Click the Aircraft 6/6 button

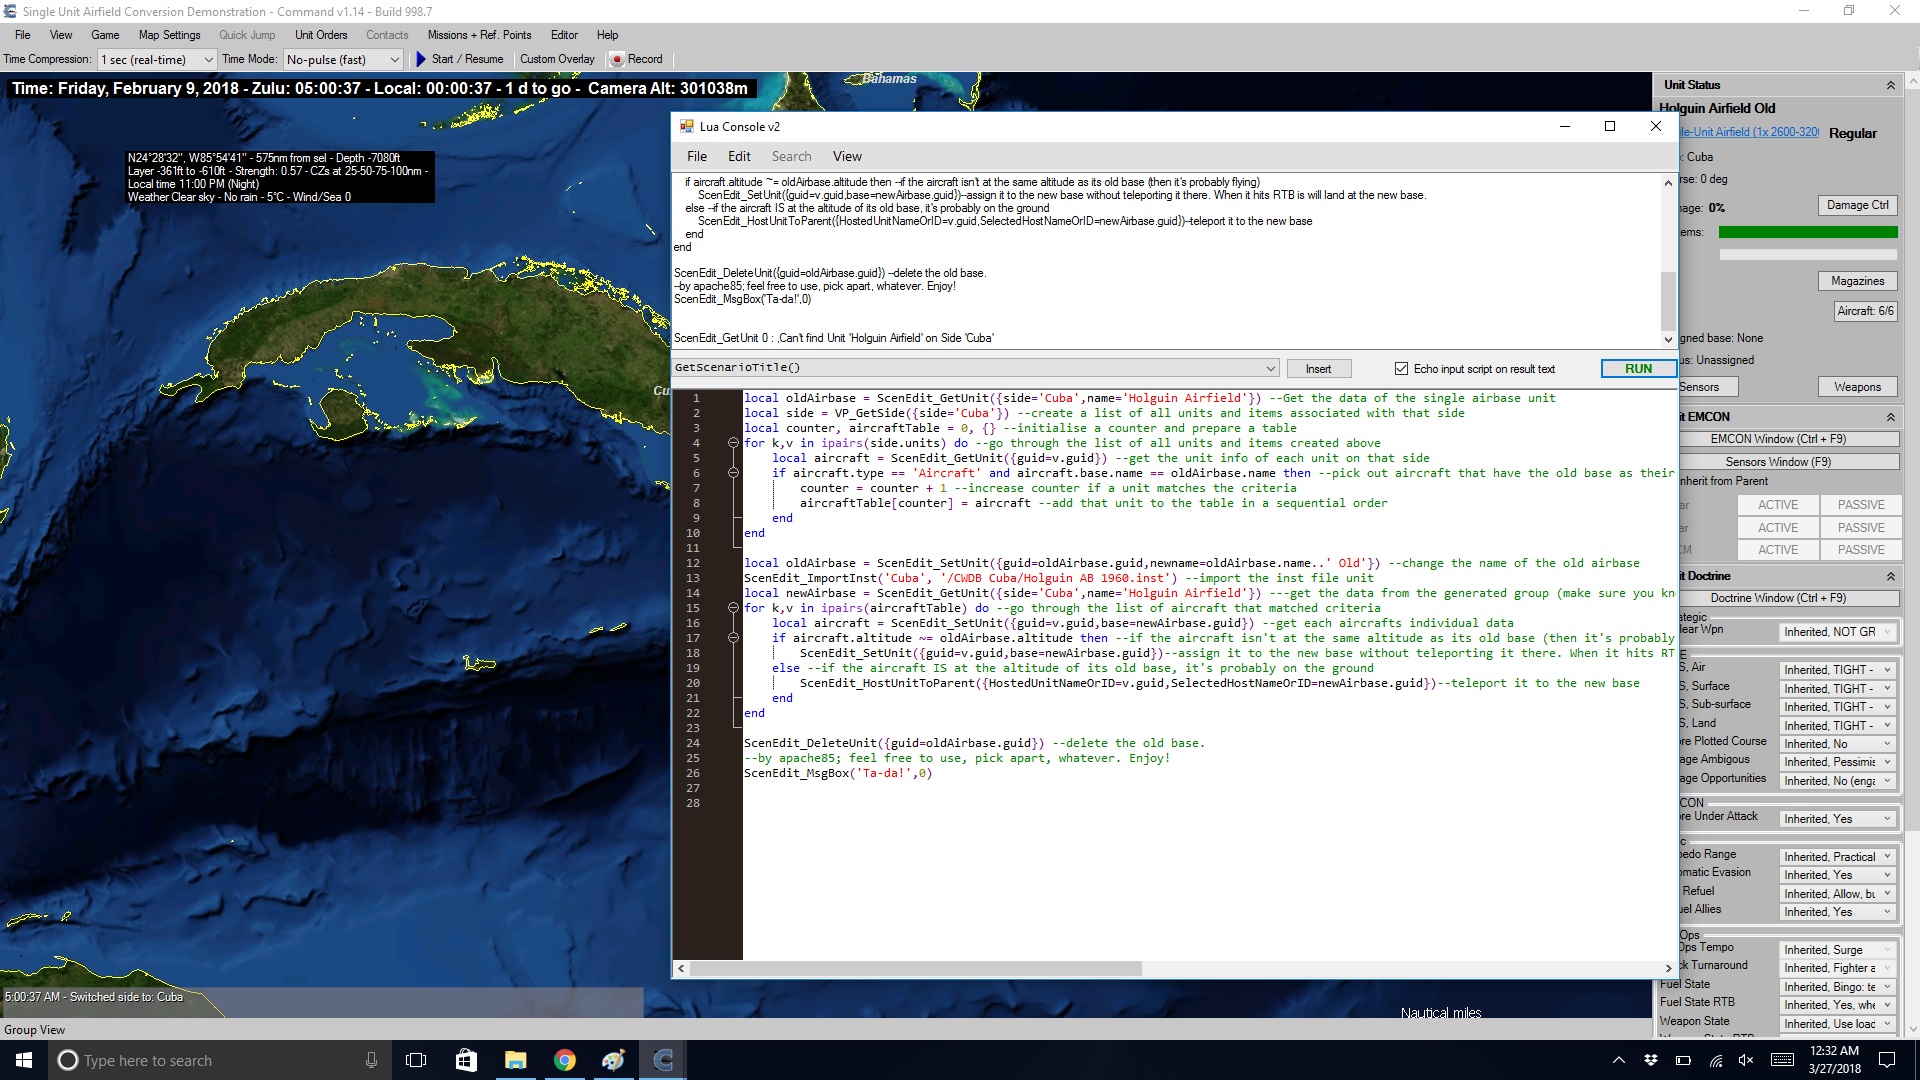pyautogui.click(x=1865, y=311)
